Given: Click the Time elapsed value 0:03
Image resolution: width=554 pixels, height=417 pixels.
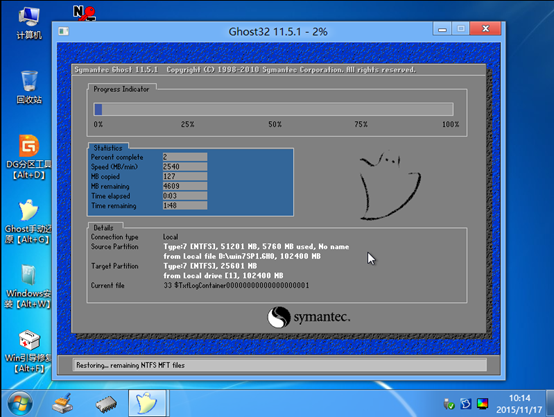Looking at the screenshot, I should click(185, 196).
